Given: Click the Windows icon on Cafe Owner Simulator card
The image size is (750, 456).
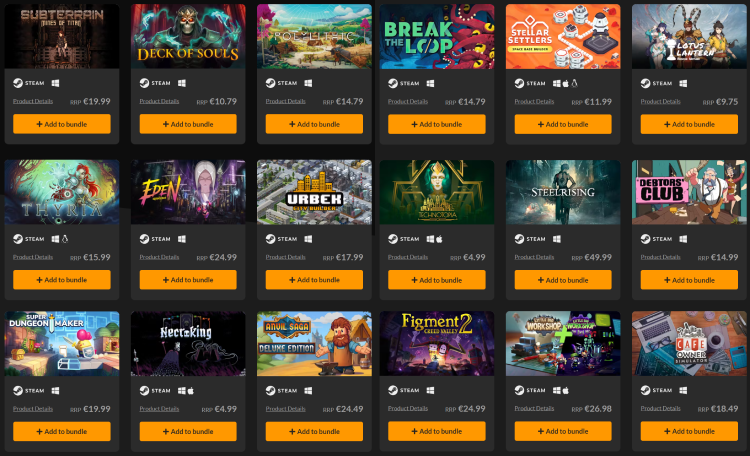Looking at the screenshot, I should [683, 390].
